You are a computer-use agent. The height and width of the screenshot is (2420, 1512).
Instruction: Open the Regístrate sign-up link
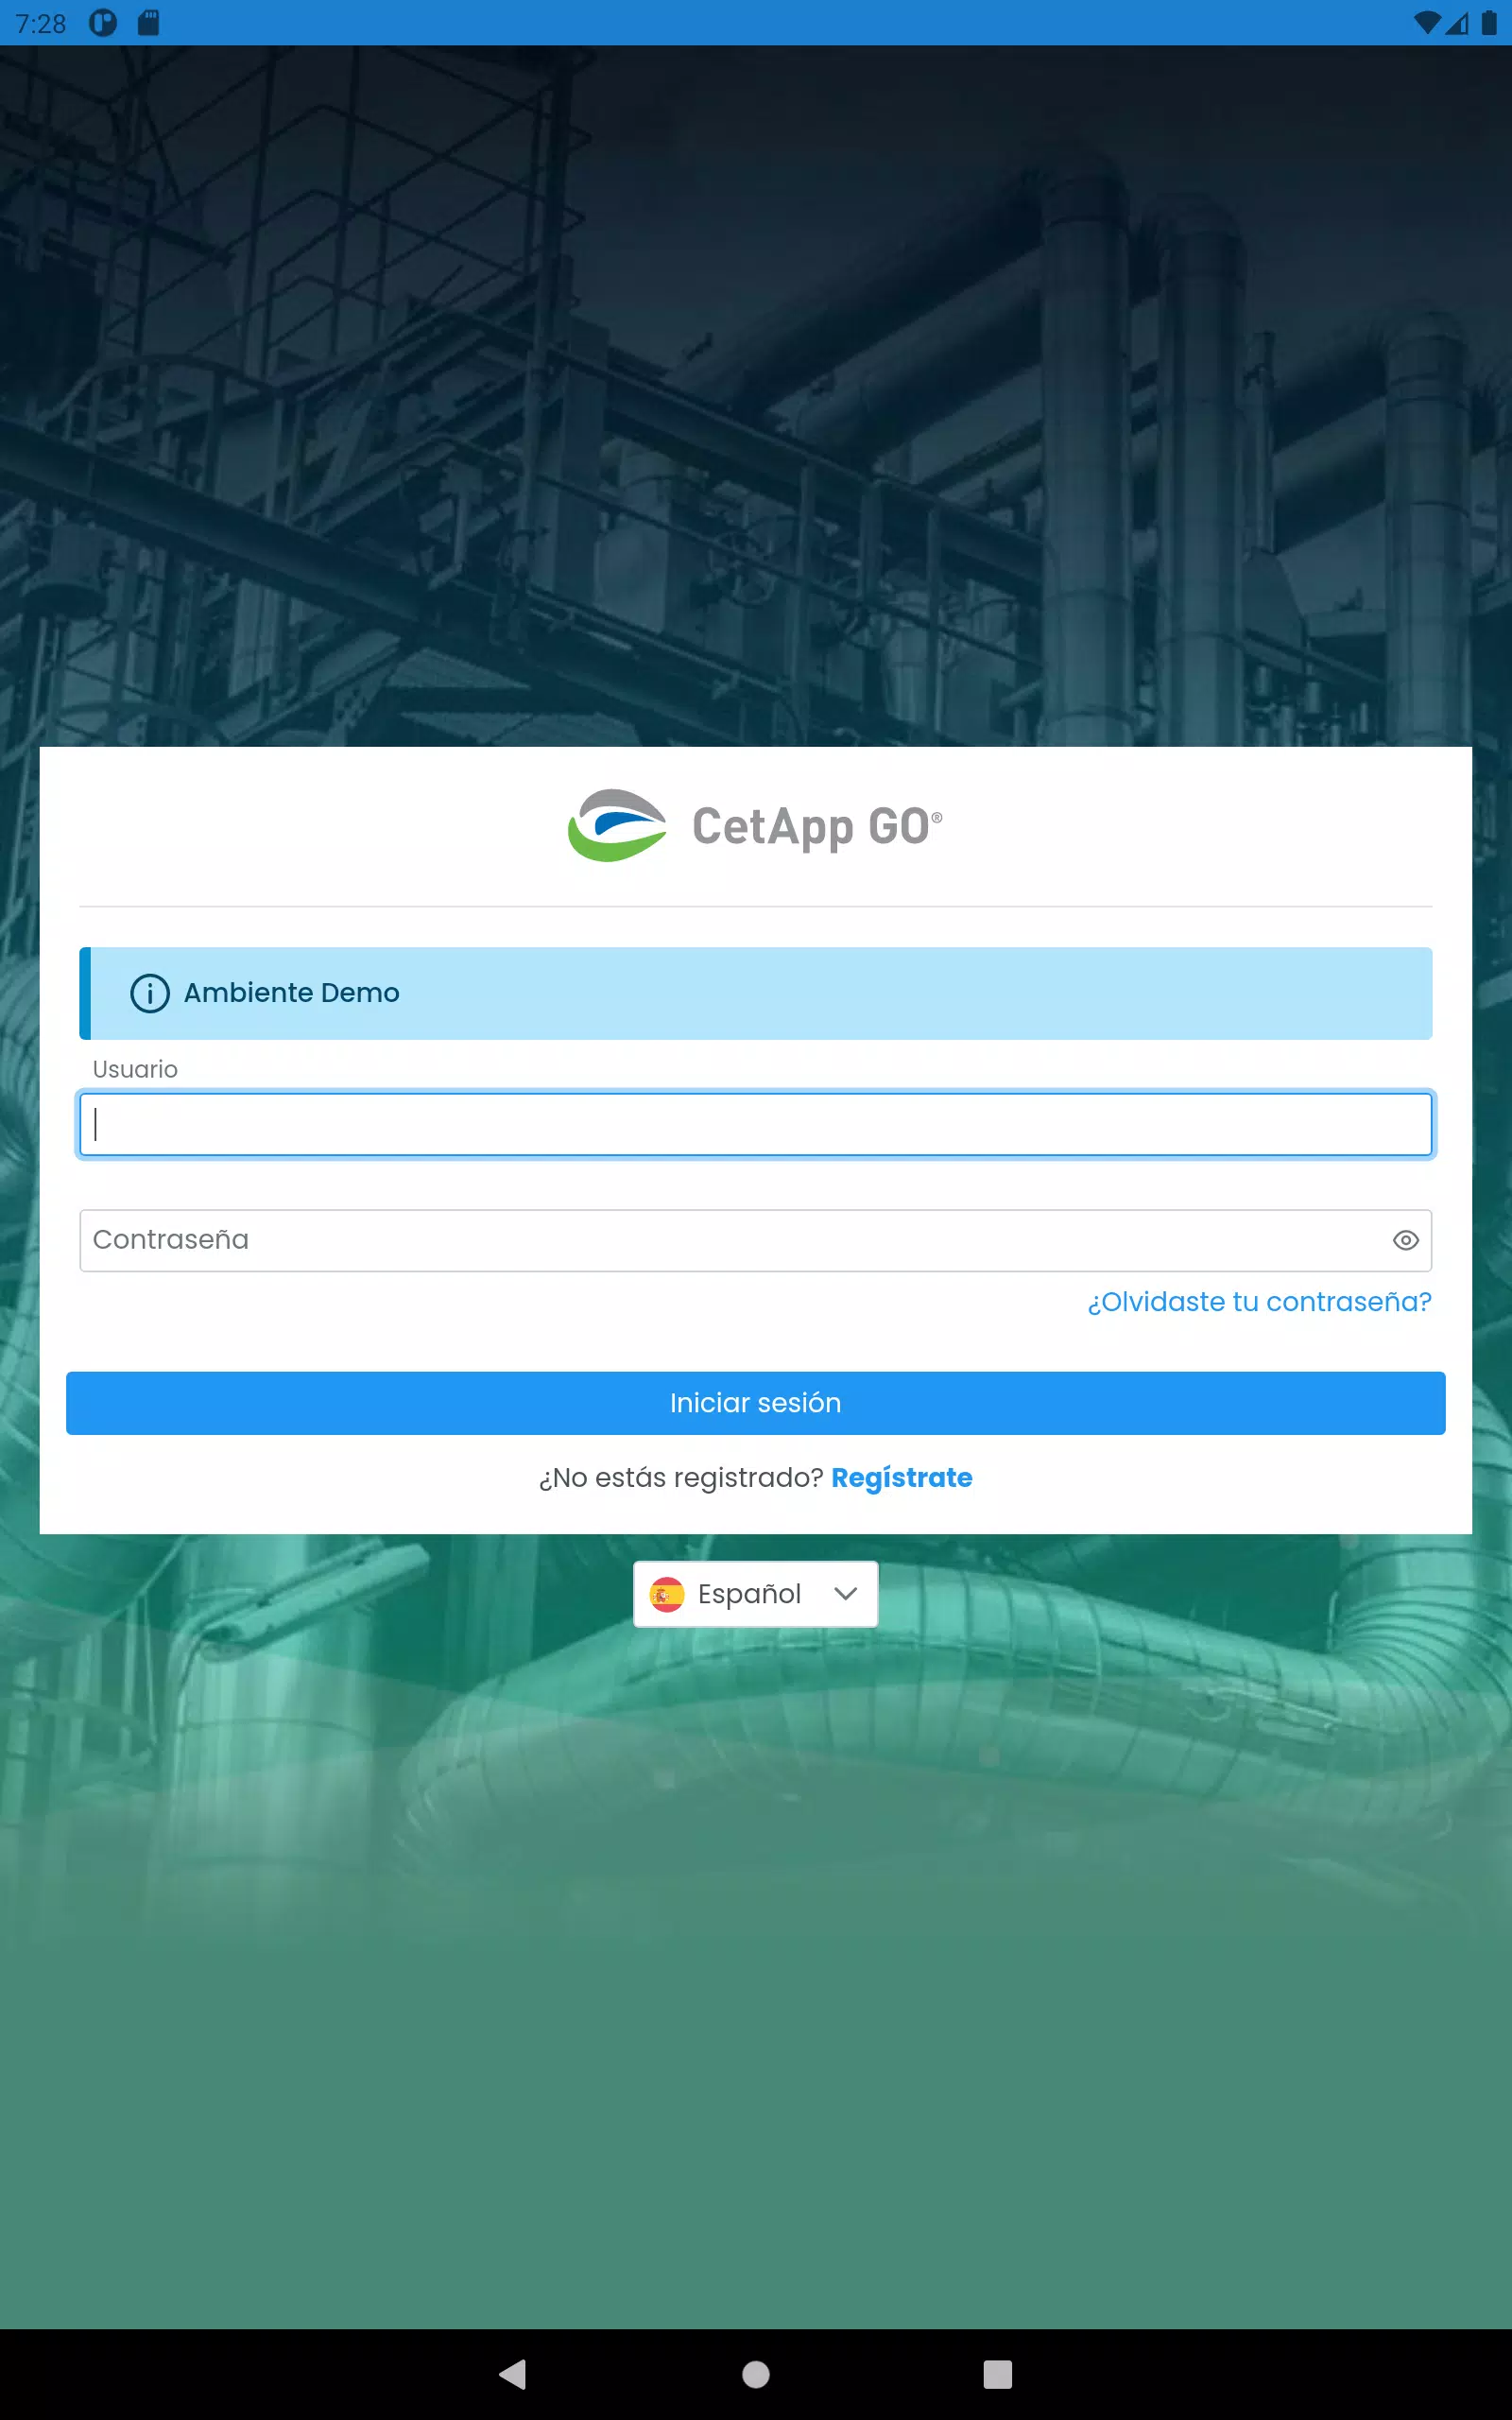(902, 1478)
